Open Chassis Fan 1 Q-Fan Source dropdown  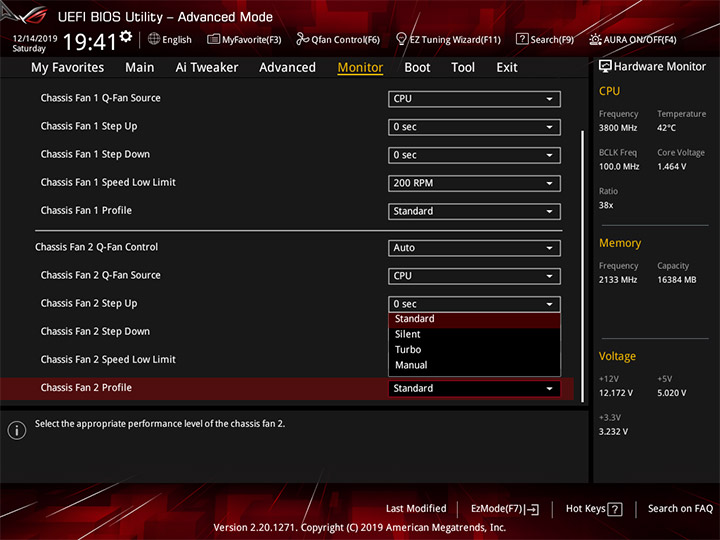tap(474, 99)
